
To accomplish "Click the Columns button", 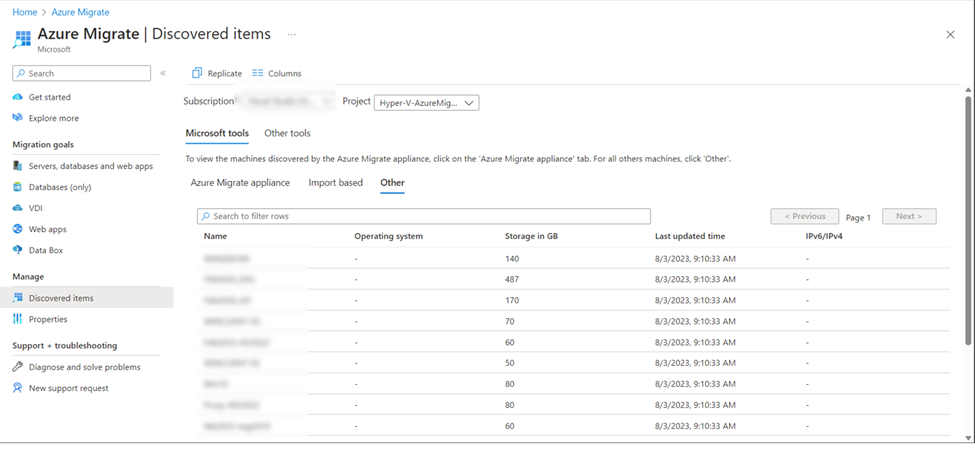I will tap(277, 73).
